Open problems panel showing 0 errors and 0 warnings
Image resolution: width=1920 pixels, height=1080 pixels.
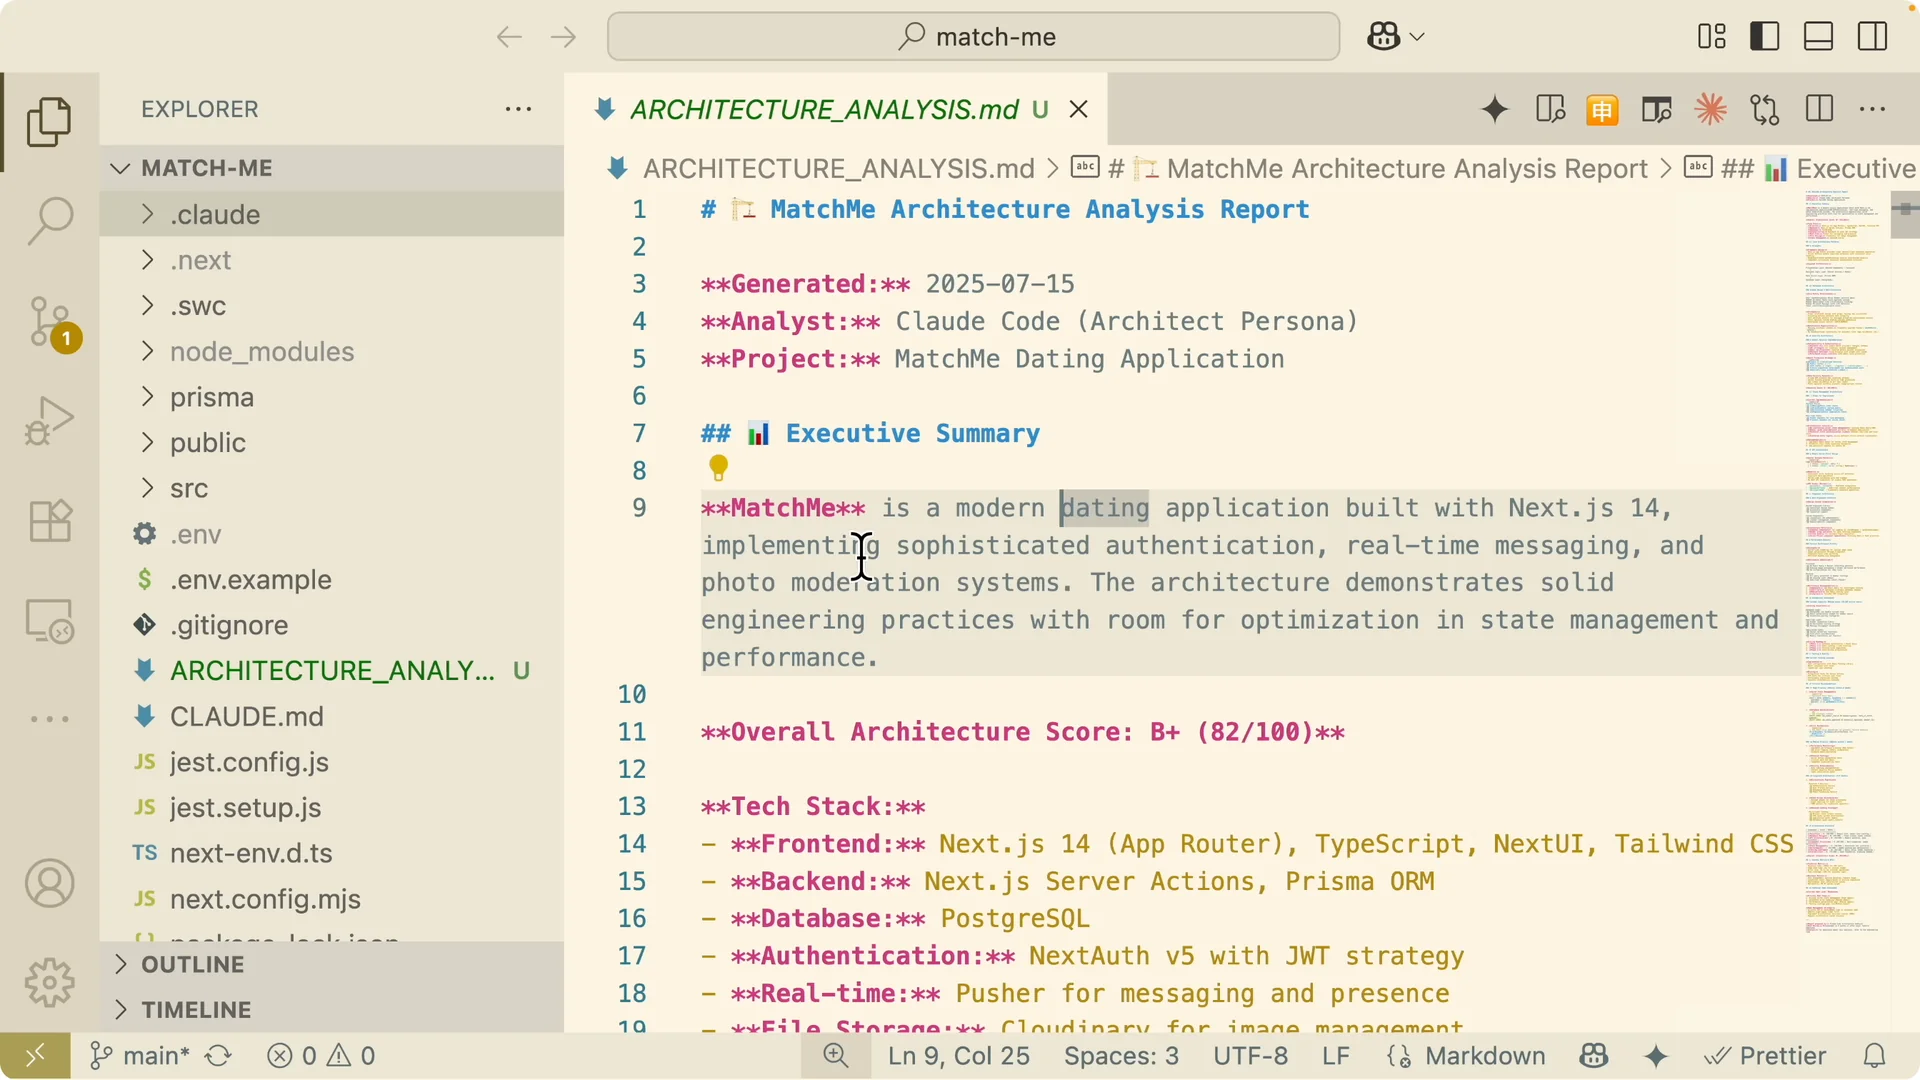coord(321,1056)
